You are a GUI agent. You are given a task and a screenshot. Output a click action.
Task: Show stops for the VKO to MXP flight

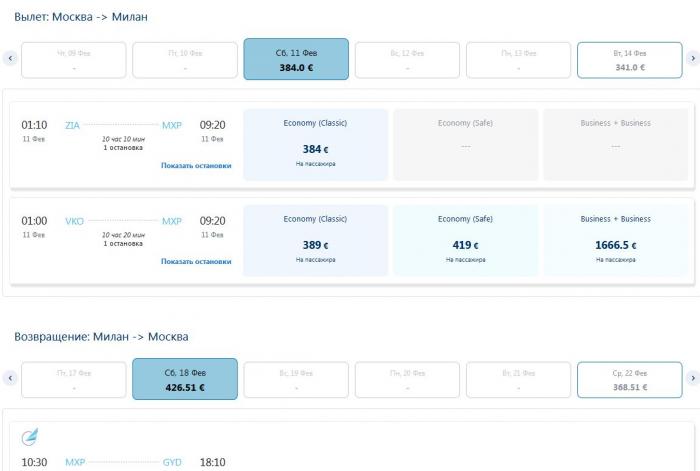coord(196,262)
